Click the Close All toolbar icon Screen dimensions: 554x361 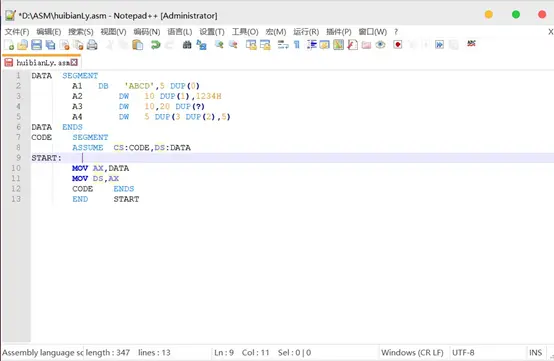point(78,45)
